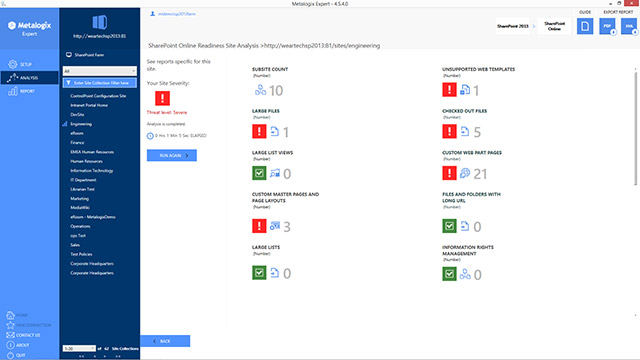Click the Long URL green check icon

tap(449, 226)
